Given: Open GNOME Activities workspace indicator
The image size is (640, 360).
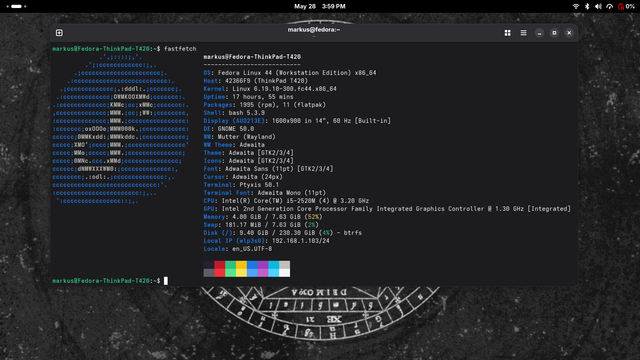Looking at the screenshot, I should point(16,6).
